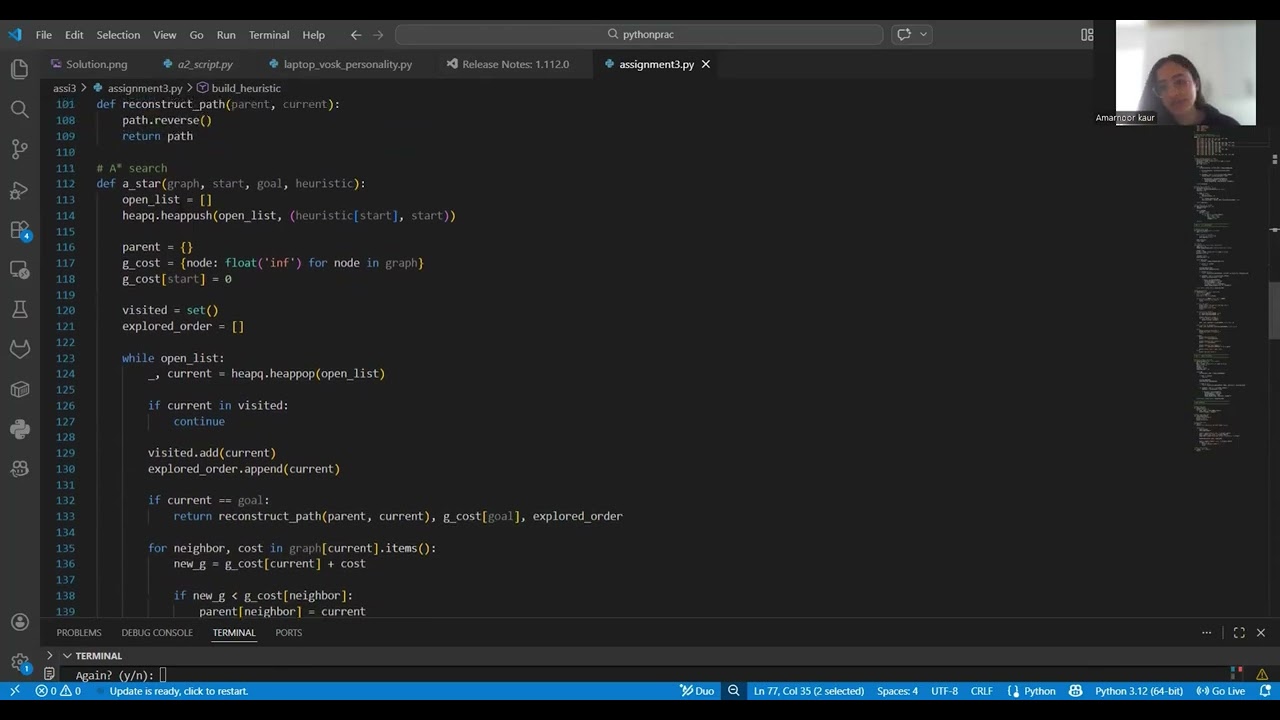Screen dimensions: 1280x720
Task: Change the Python 3.12 (64-bit) interpreter
Action: (1138, 691)
